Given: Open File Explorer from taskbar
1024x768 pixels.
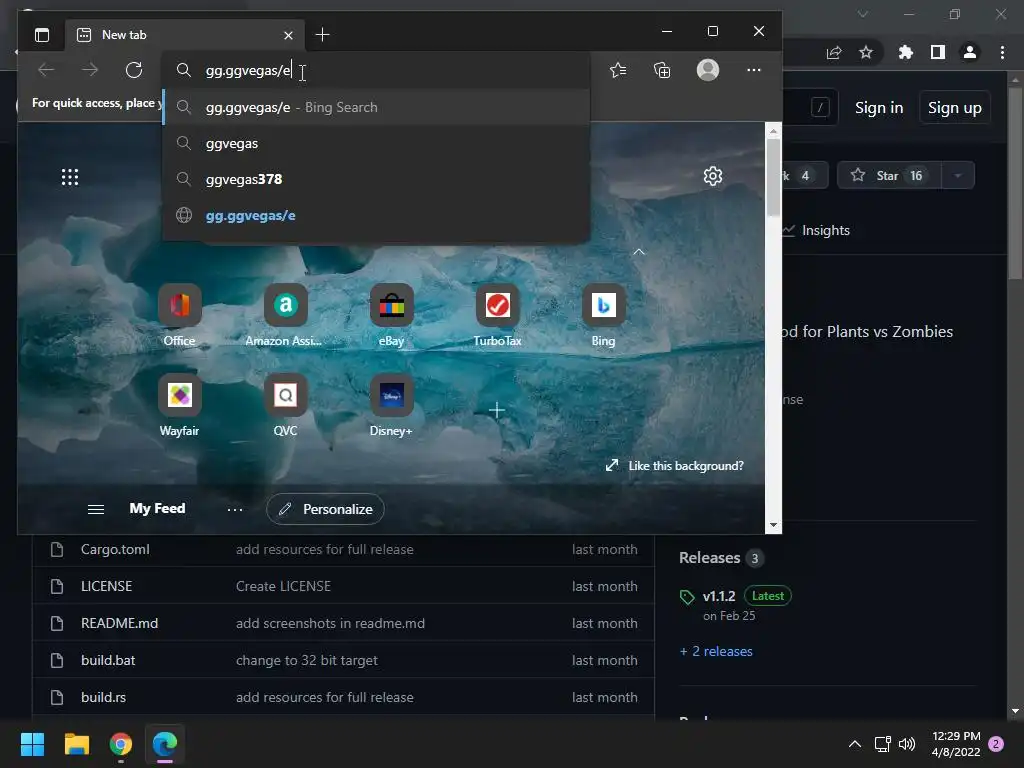Looking at the screenshot, I should (76, 744).
